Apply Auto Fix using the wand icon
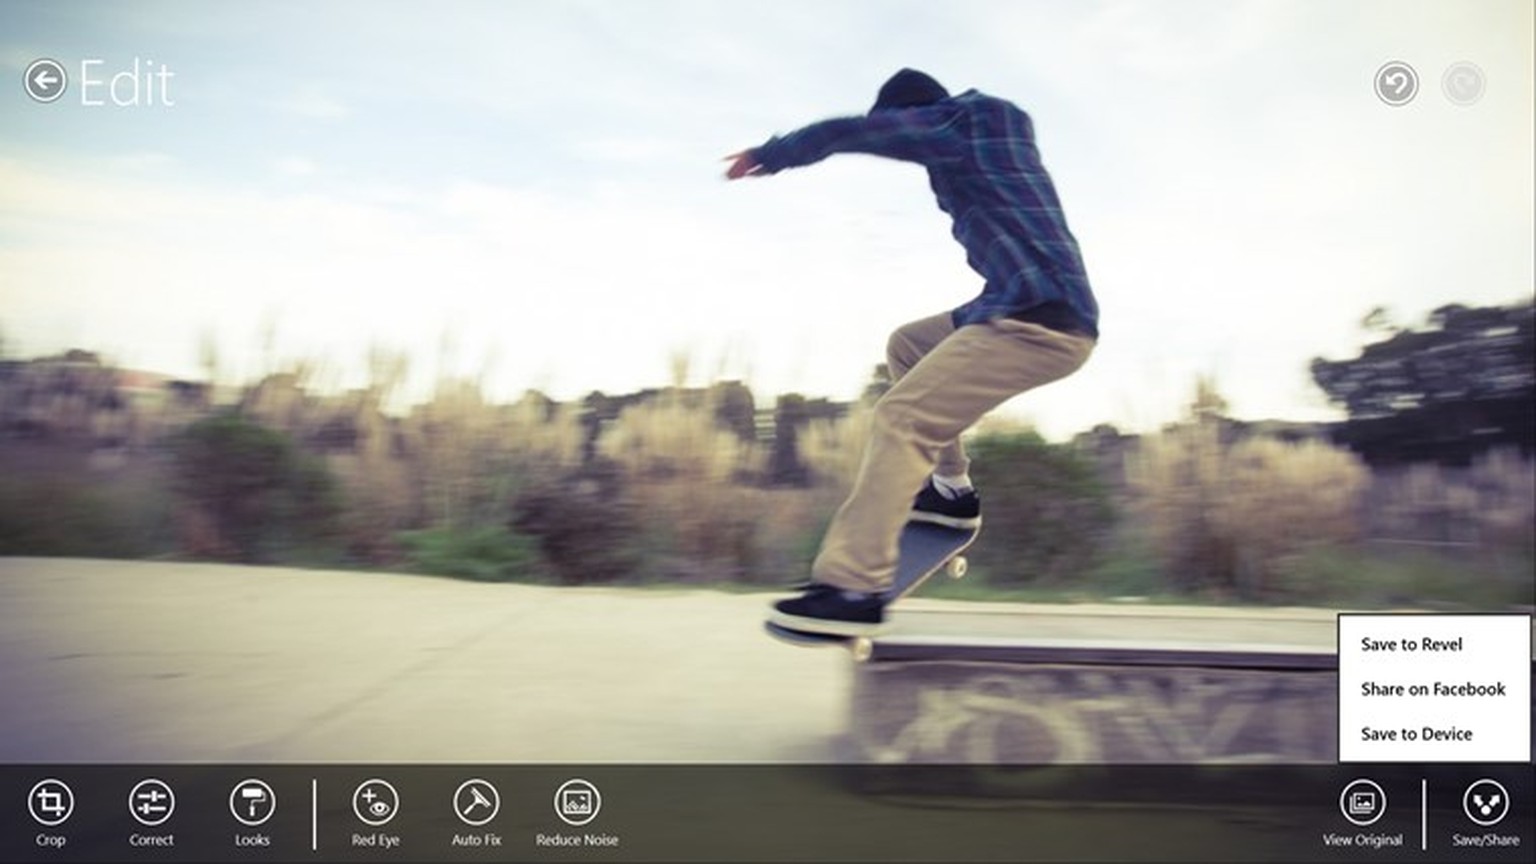This screenshot has width=1536, height=864. point(476,802)
